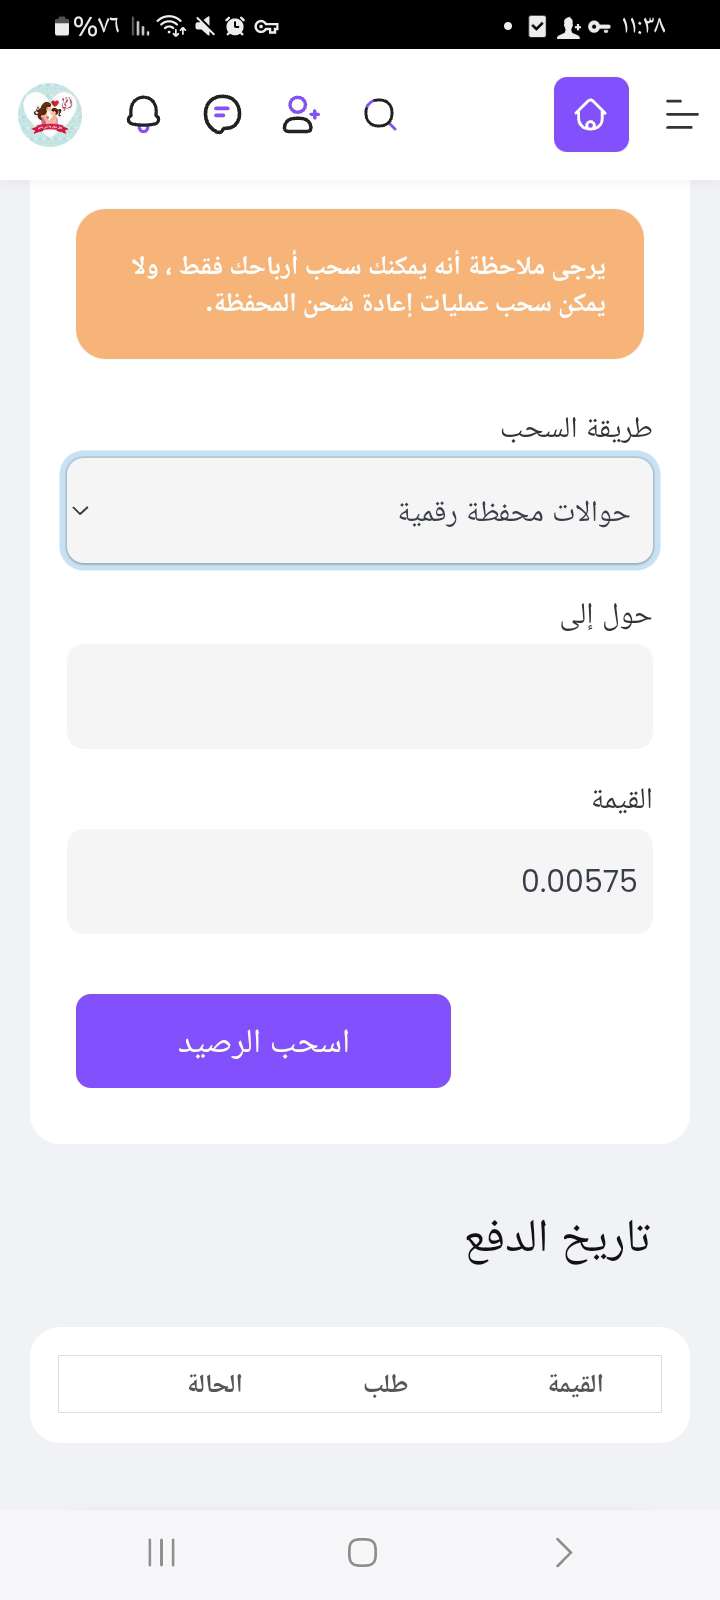Click the orange withdrawal notice banner
This screenshot has height=1600, width=720.
point(360,284)
